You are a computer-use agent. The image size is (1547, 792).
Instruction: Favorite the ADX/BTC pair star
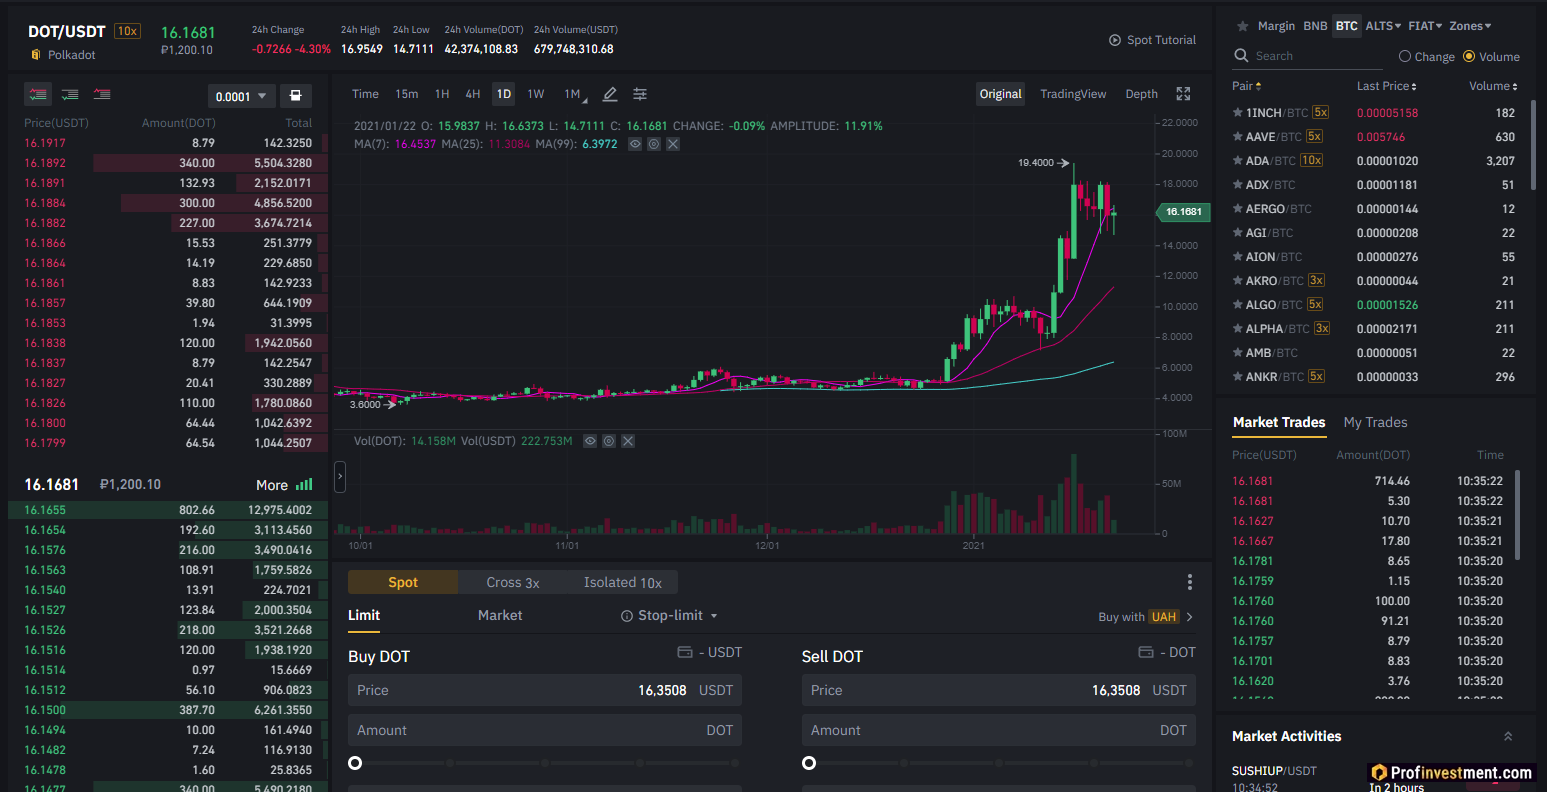[1238, 185]
